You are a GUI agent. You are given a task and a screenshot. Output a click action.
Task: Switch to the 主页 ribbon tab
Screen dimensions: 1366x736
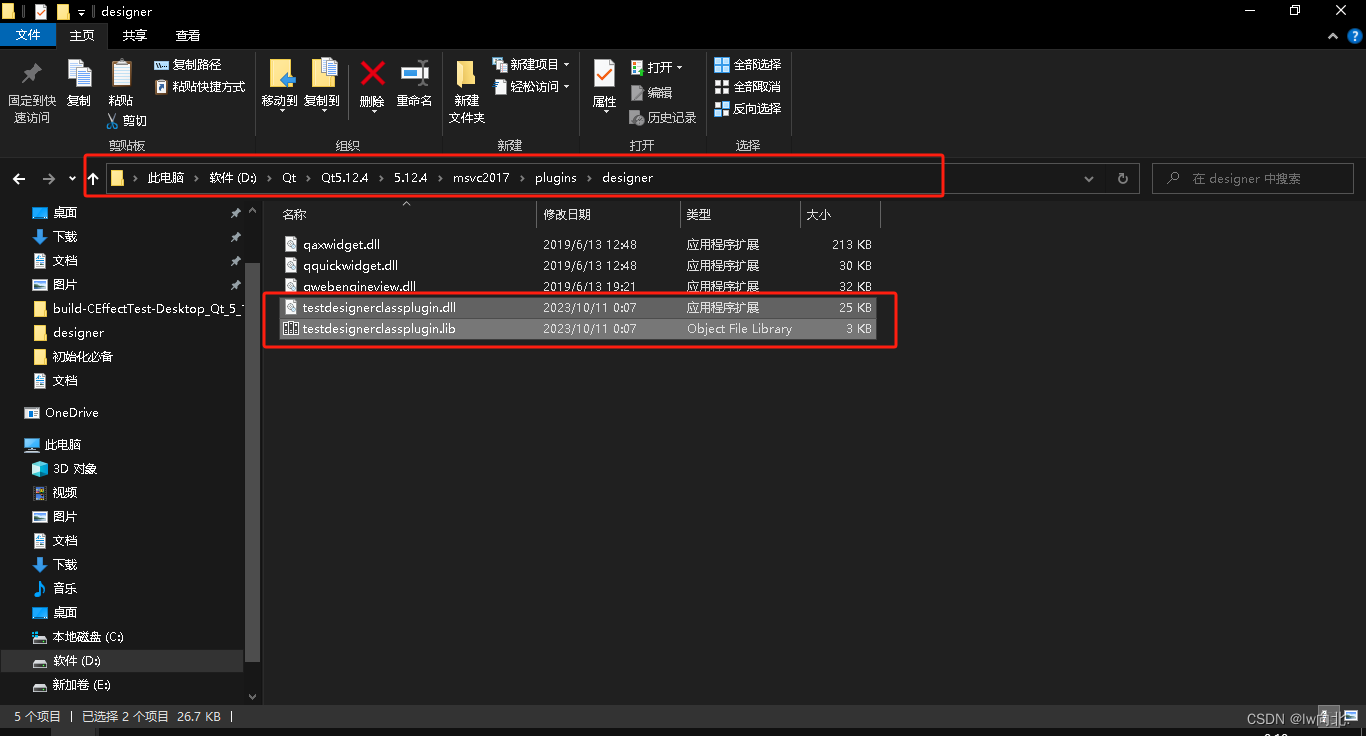[82, 36]
